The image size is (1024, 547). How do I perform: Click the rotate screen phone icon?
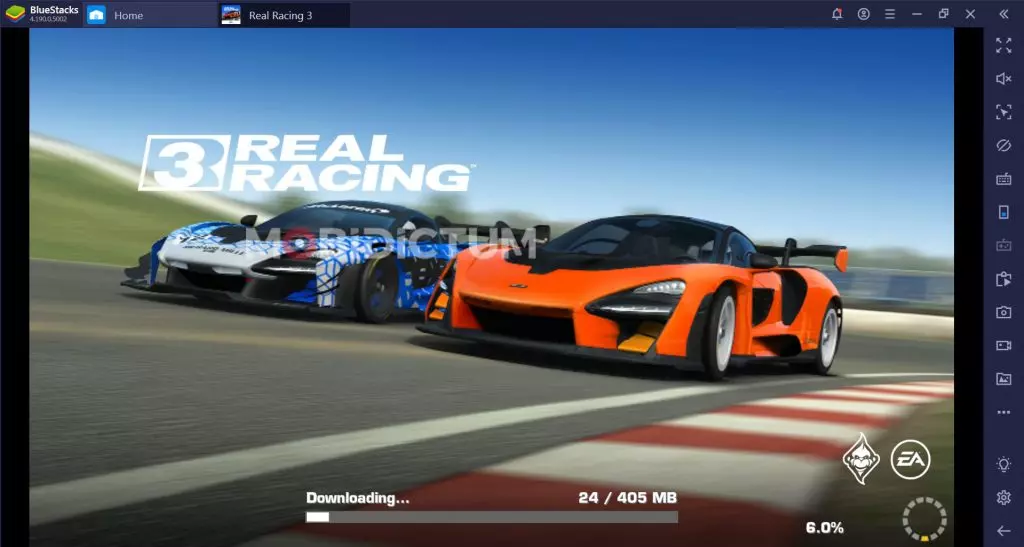coord(1003,212)
